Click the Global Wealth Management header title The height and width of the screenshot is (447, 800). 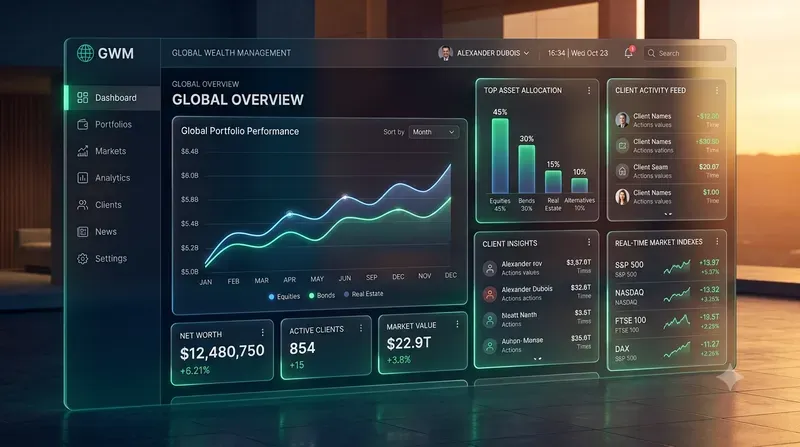coord(231,53)
